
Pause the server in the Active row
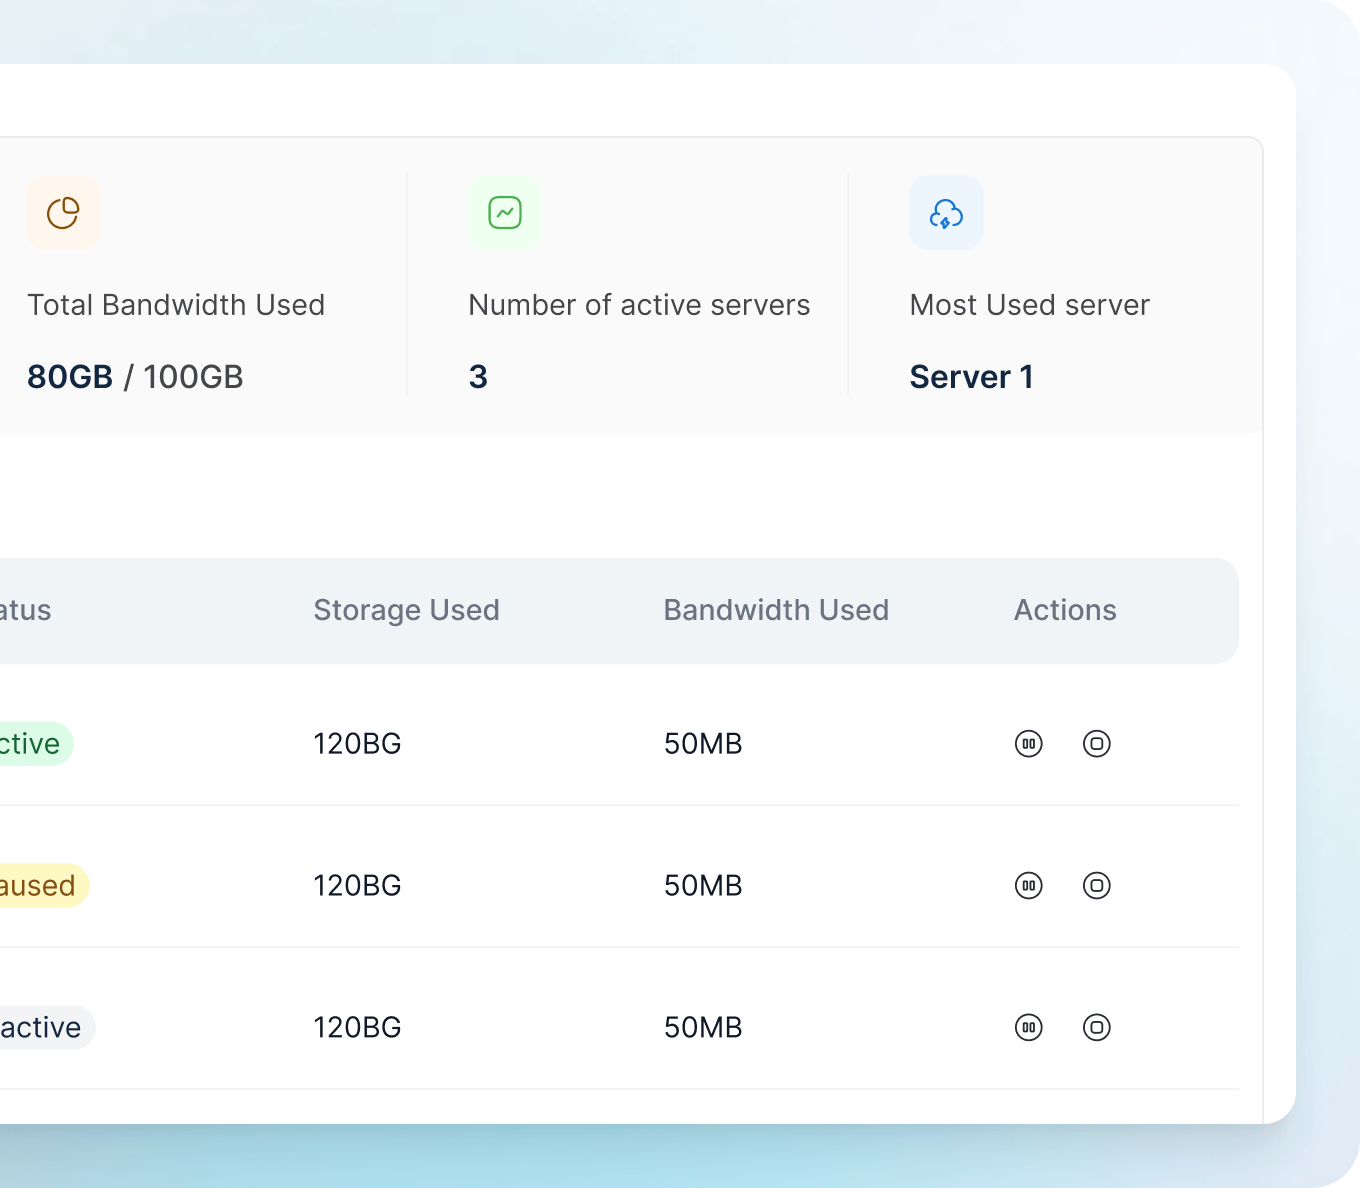[1028, 744]
